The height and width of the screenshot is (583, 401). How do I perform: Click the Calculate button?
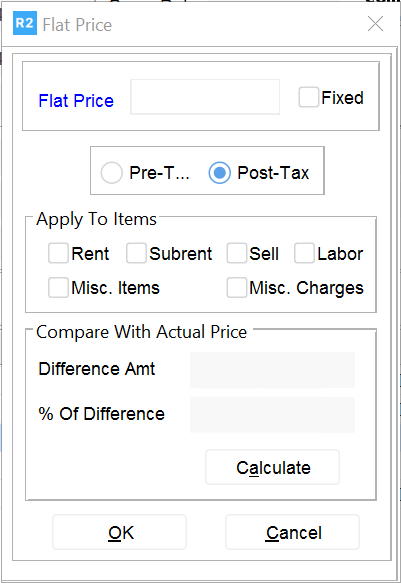[x=272, y=467]
